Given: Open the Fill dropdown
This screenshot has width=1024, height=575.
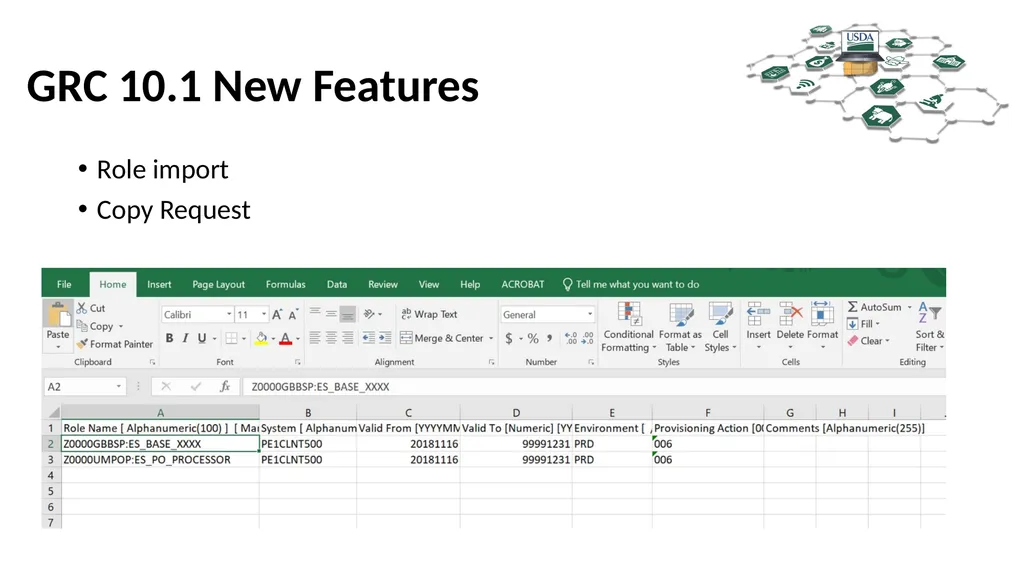Looking at the screenshot, I should point(864,324).
